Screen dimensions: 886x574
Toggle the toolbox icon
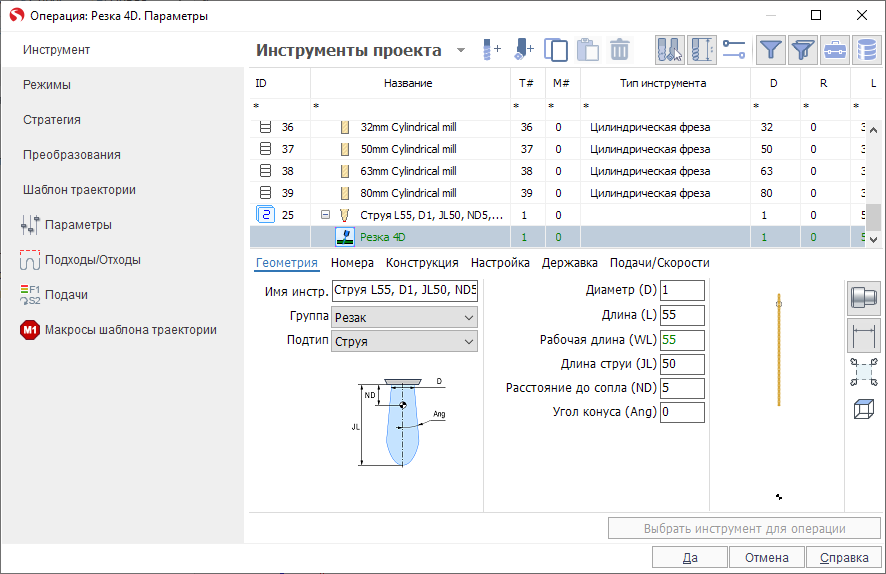pos(835,50)
